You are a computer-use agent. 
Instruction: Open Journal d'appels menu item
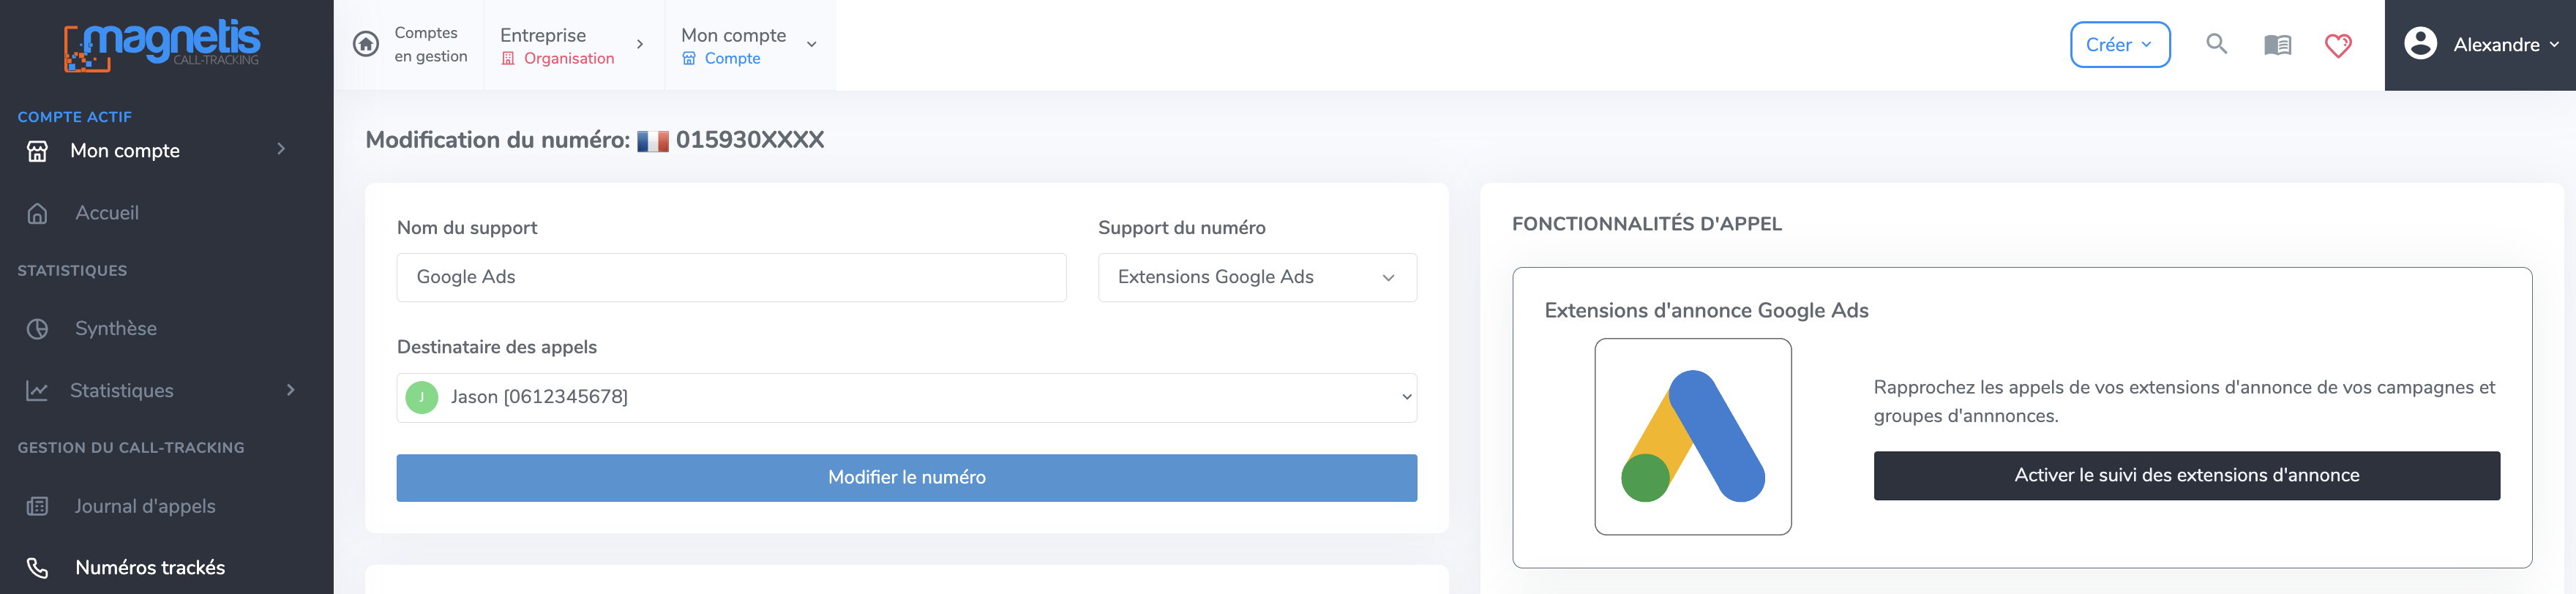(x=145, y=507)
